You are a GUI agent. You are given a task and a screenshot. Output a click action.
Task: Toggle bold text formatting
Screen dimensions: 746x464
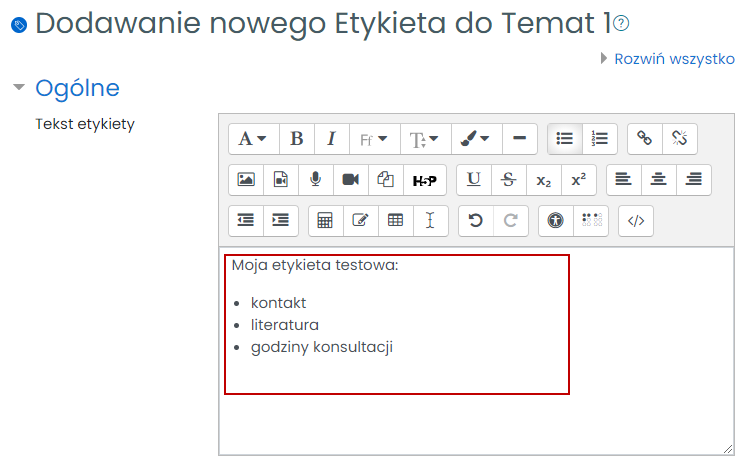pyautogui.click(x=297, y=139)
